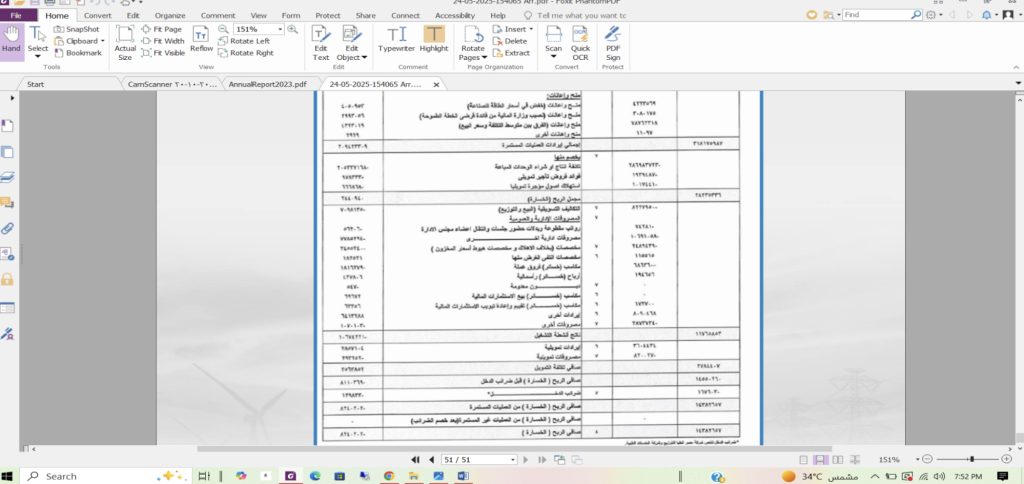Open the layers panel in sidebar

tap(8, 178)
